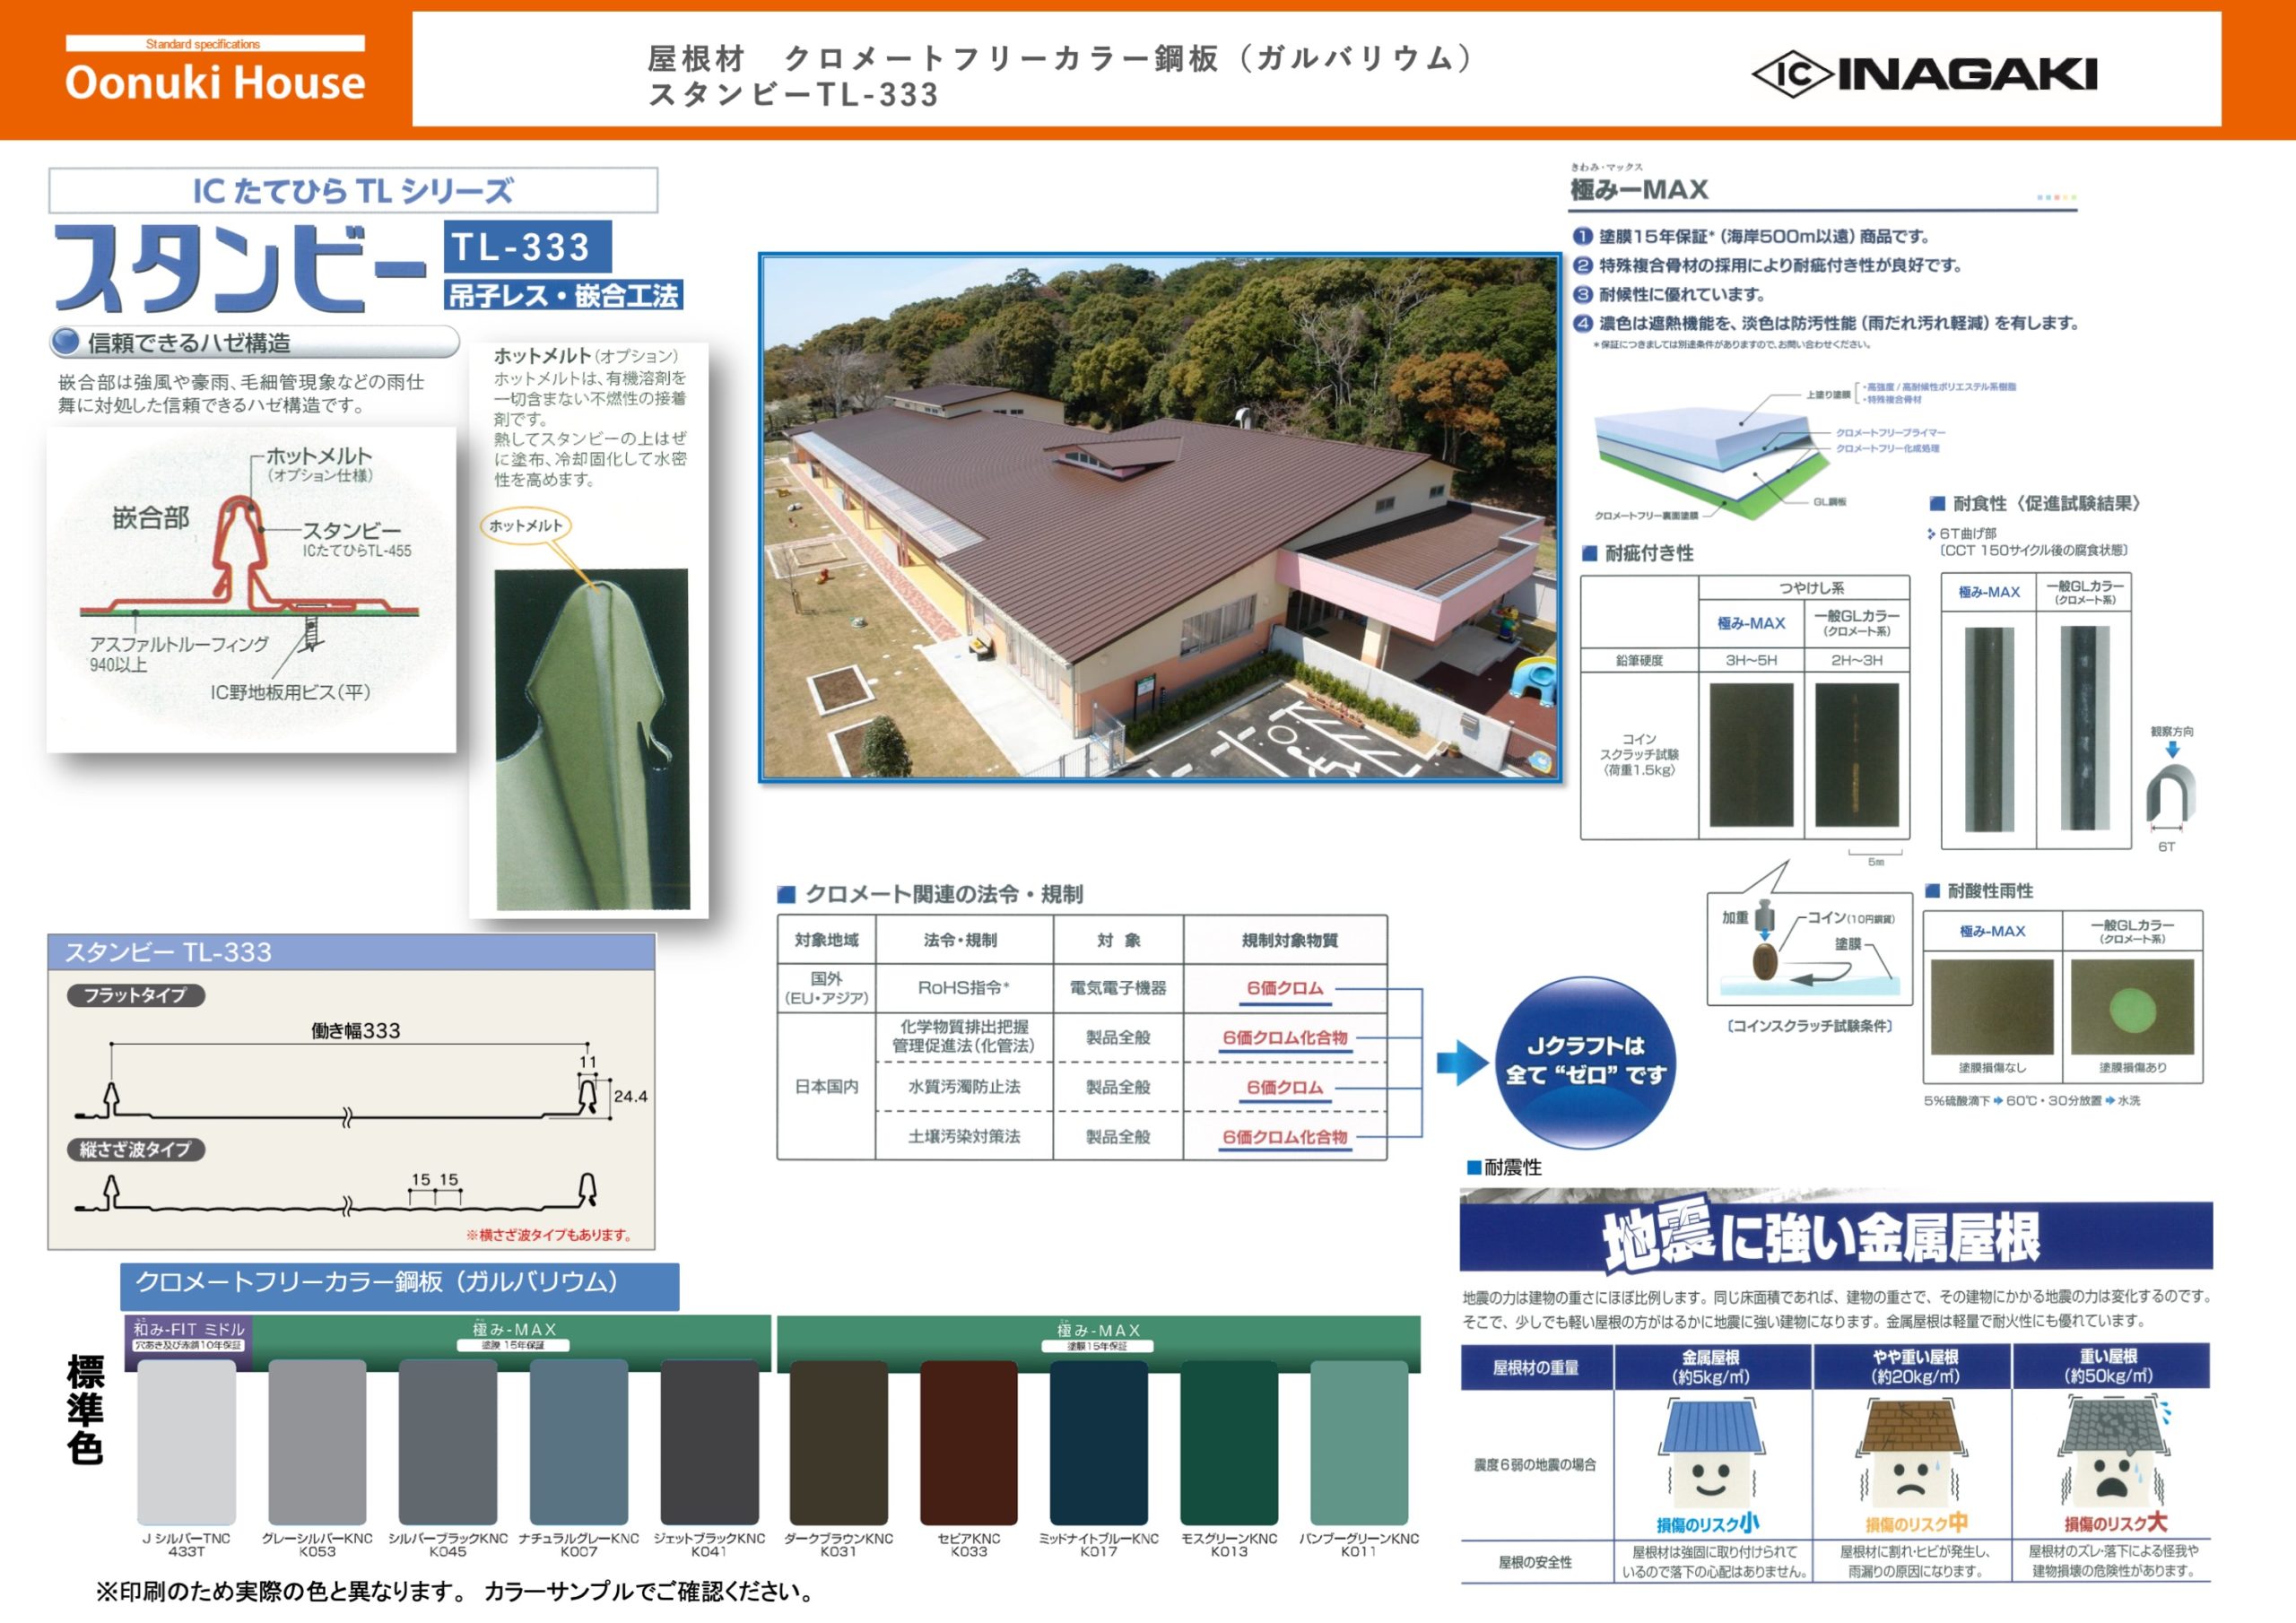Open the 嵌合部 seam cross-section diagram
This screenshot has height=1623, width=2296.
tap(251, 590)
